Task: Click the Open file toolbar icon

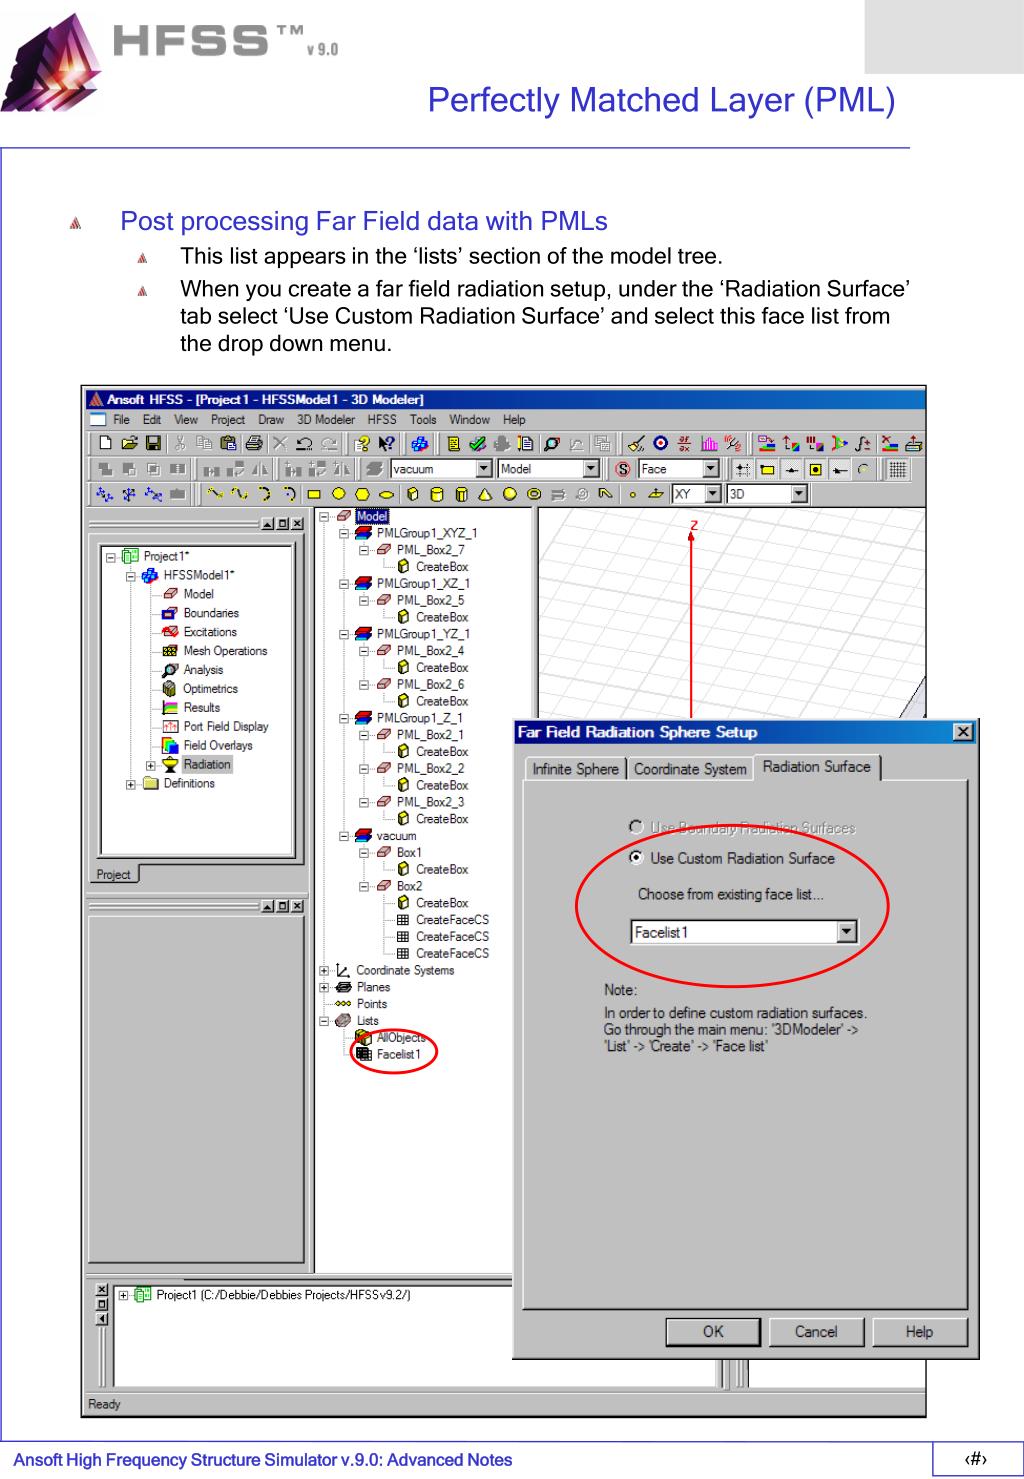Action: pyautogui.click(x=129, y=443)
